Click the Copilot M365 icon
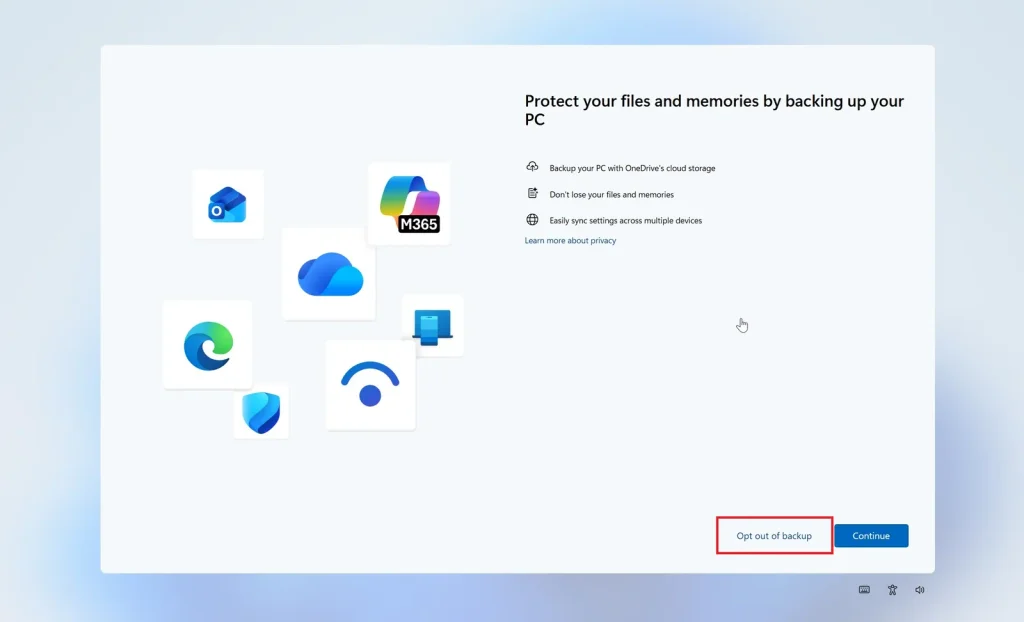The image size is (1024, 622). [x=409, y=204]
